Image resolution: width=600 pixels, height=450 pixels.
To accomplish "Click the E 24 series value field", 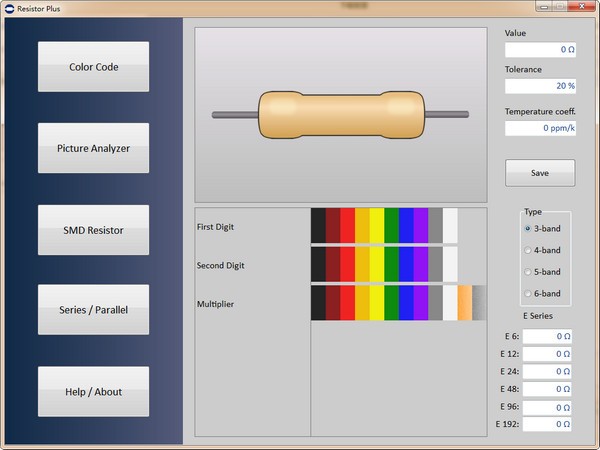I will 547,371.
